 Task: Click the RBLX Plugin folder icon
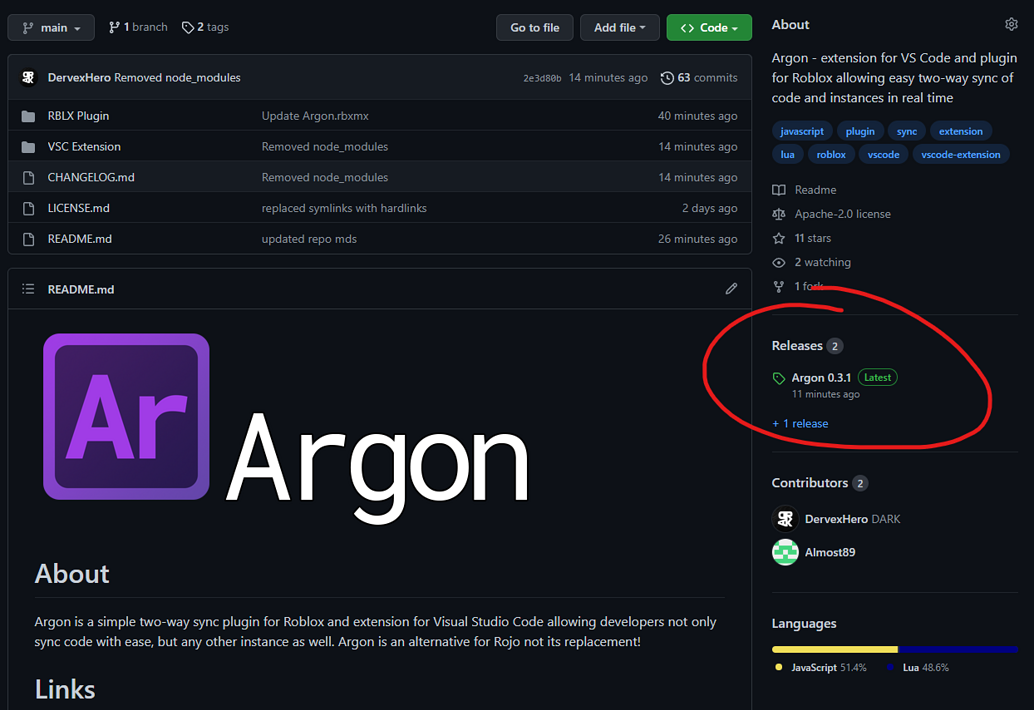click(x=28, y=115)
